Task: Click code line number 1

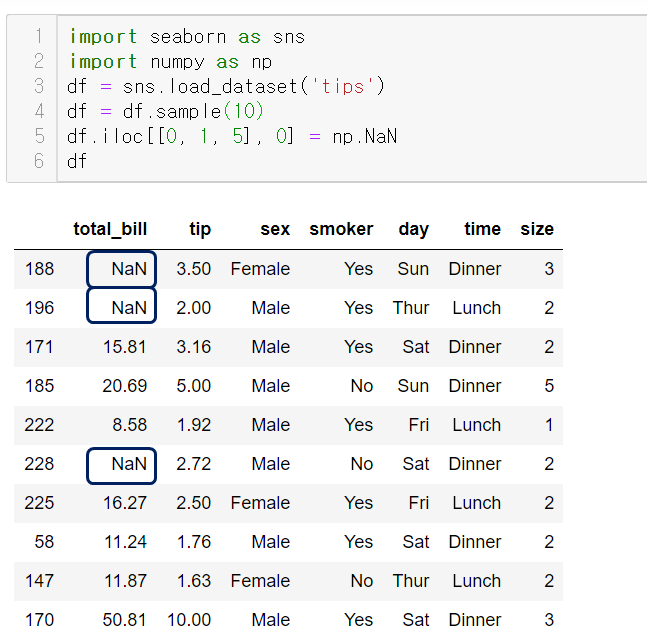Action: point(39,36)
